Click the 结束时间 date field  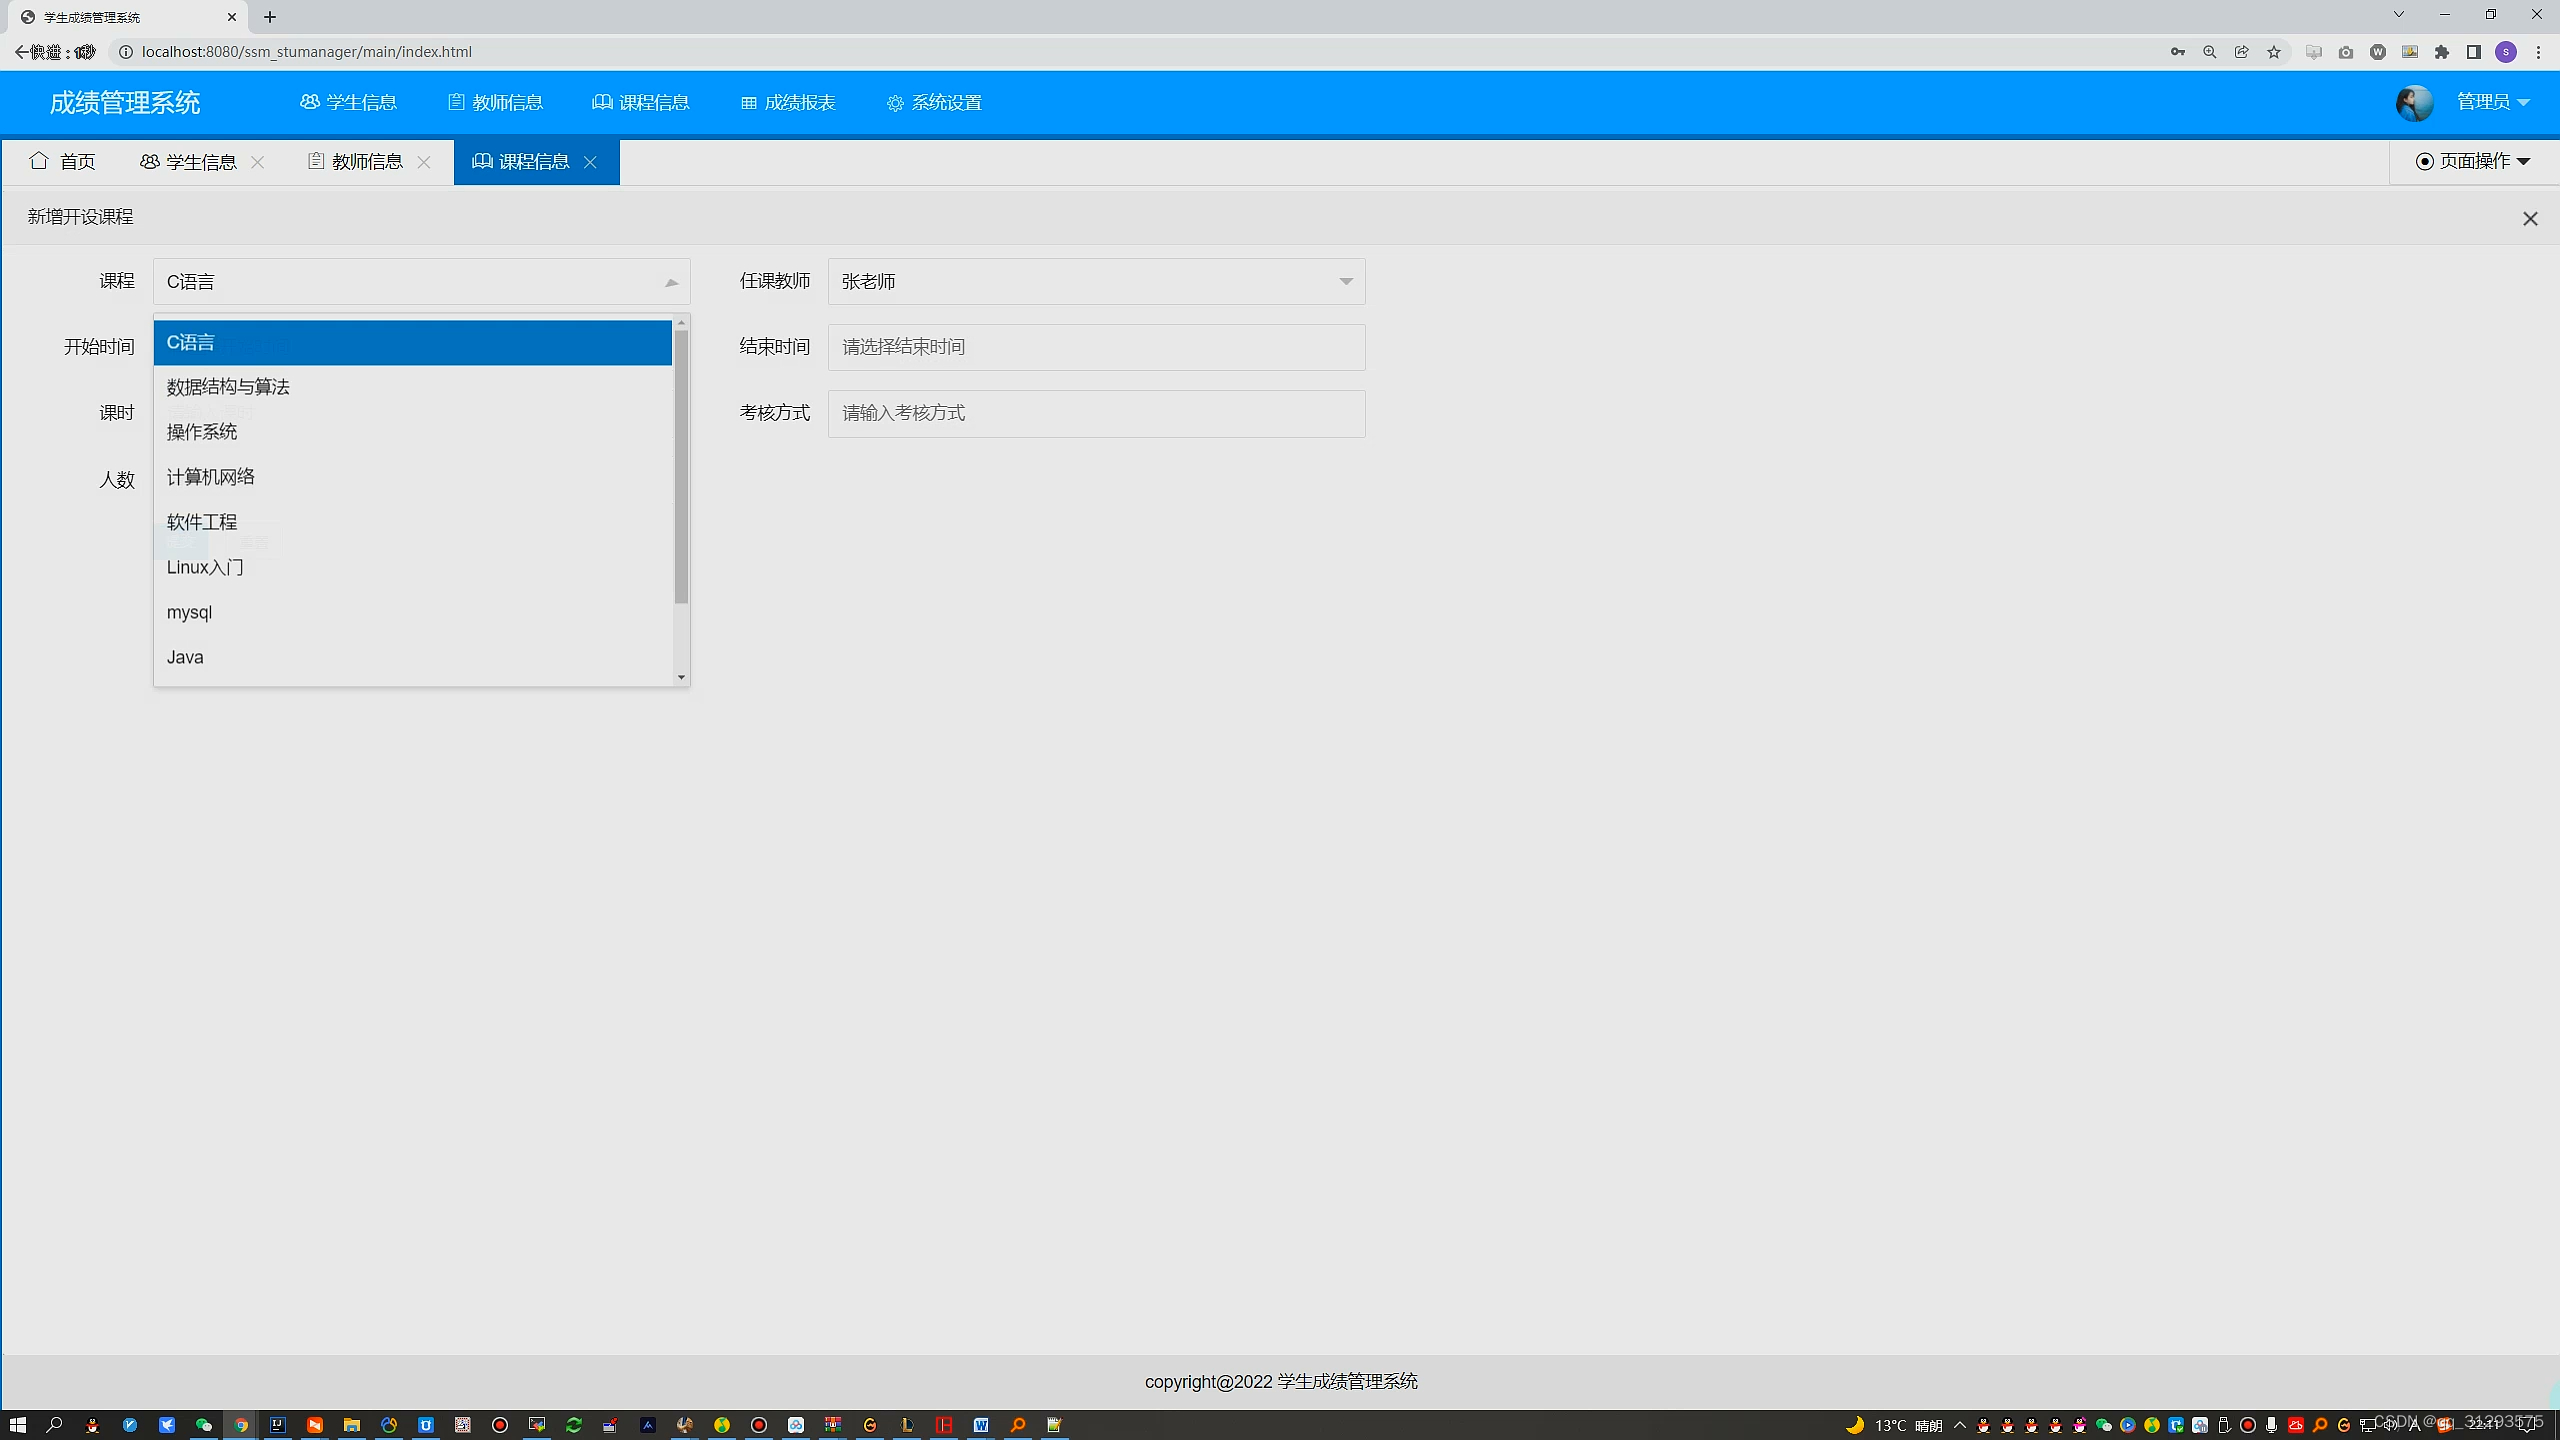pyautogui.click(x=1096, y=347)
